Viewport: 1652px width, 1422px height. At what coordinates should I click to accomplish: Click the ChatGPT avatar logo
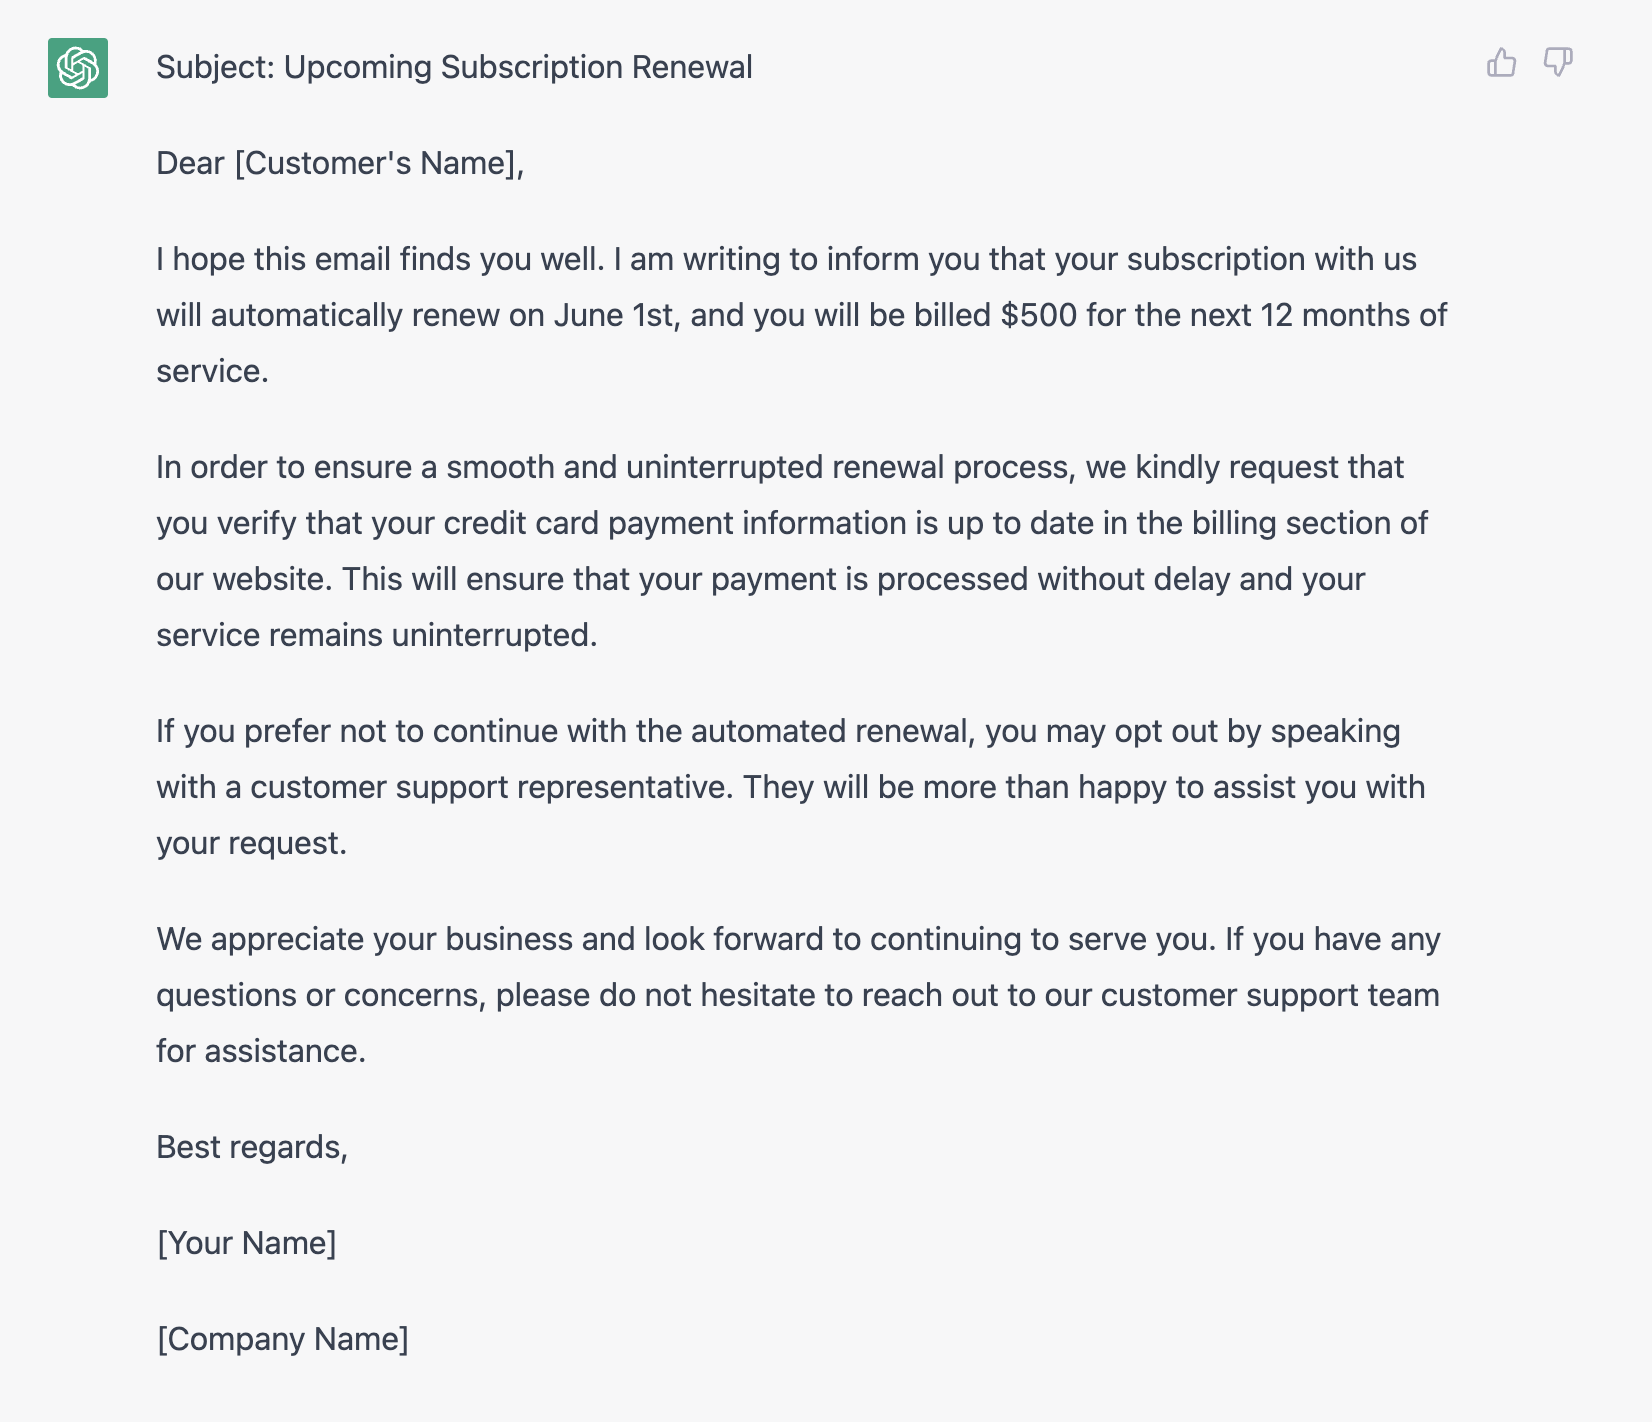pos(78,68)
